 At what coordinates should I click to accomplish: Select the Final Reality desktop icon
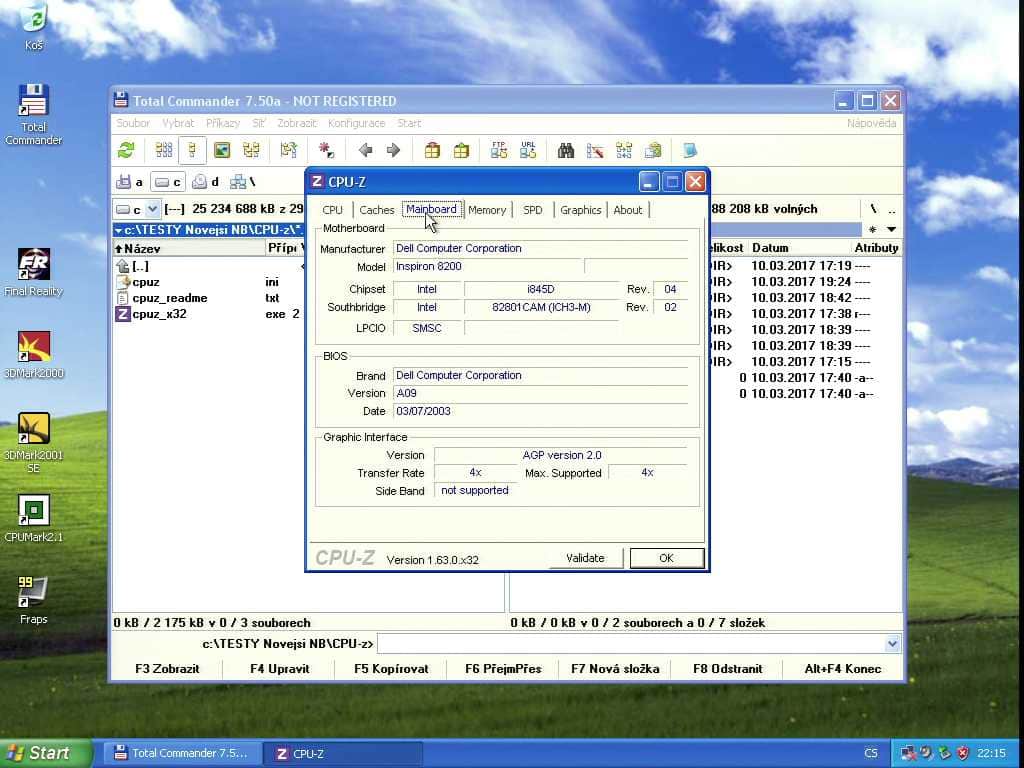[x=34, y=272]
